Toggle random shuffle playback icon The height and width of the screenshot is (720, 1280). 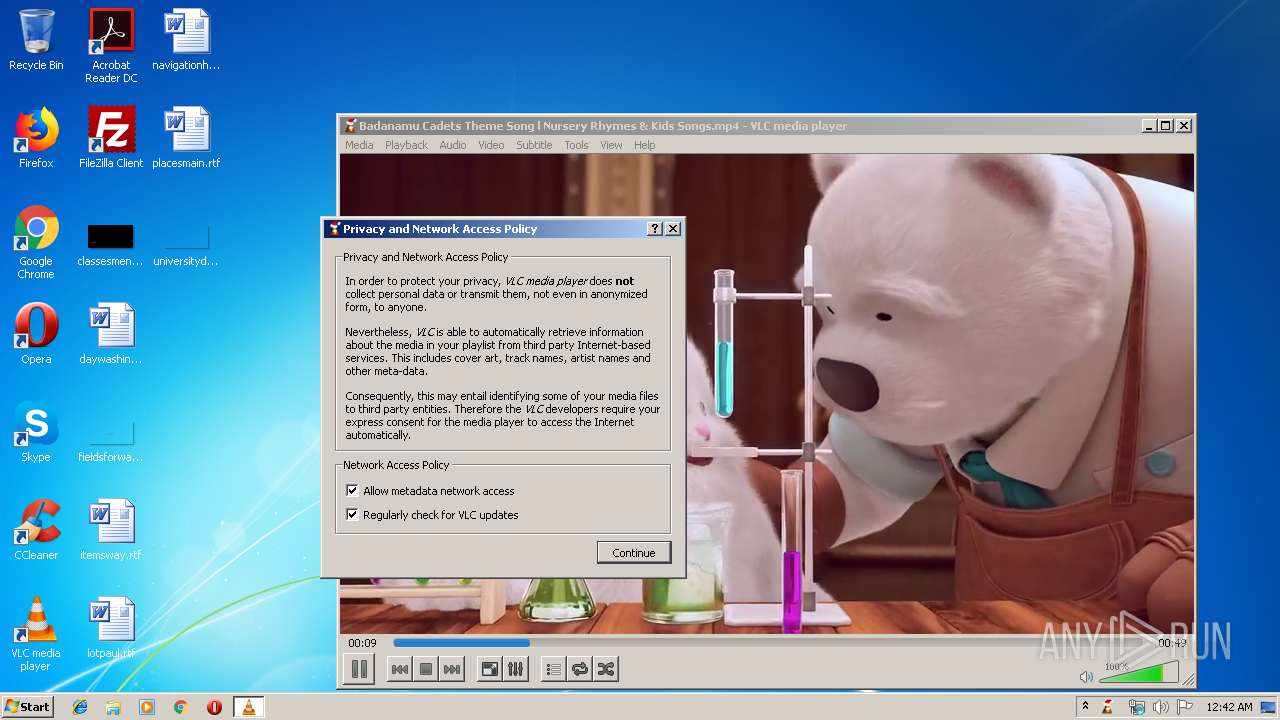coord(606,669)
